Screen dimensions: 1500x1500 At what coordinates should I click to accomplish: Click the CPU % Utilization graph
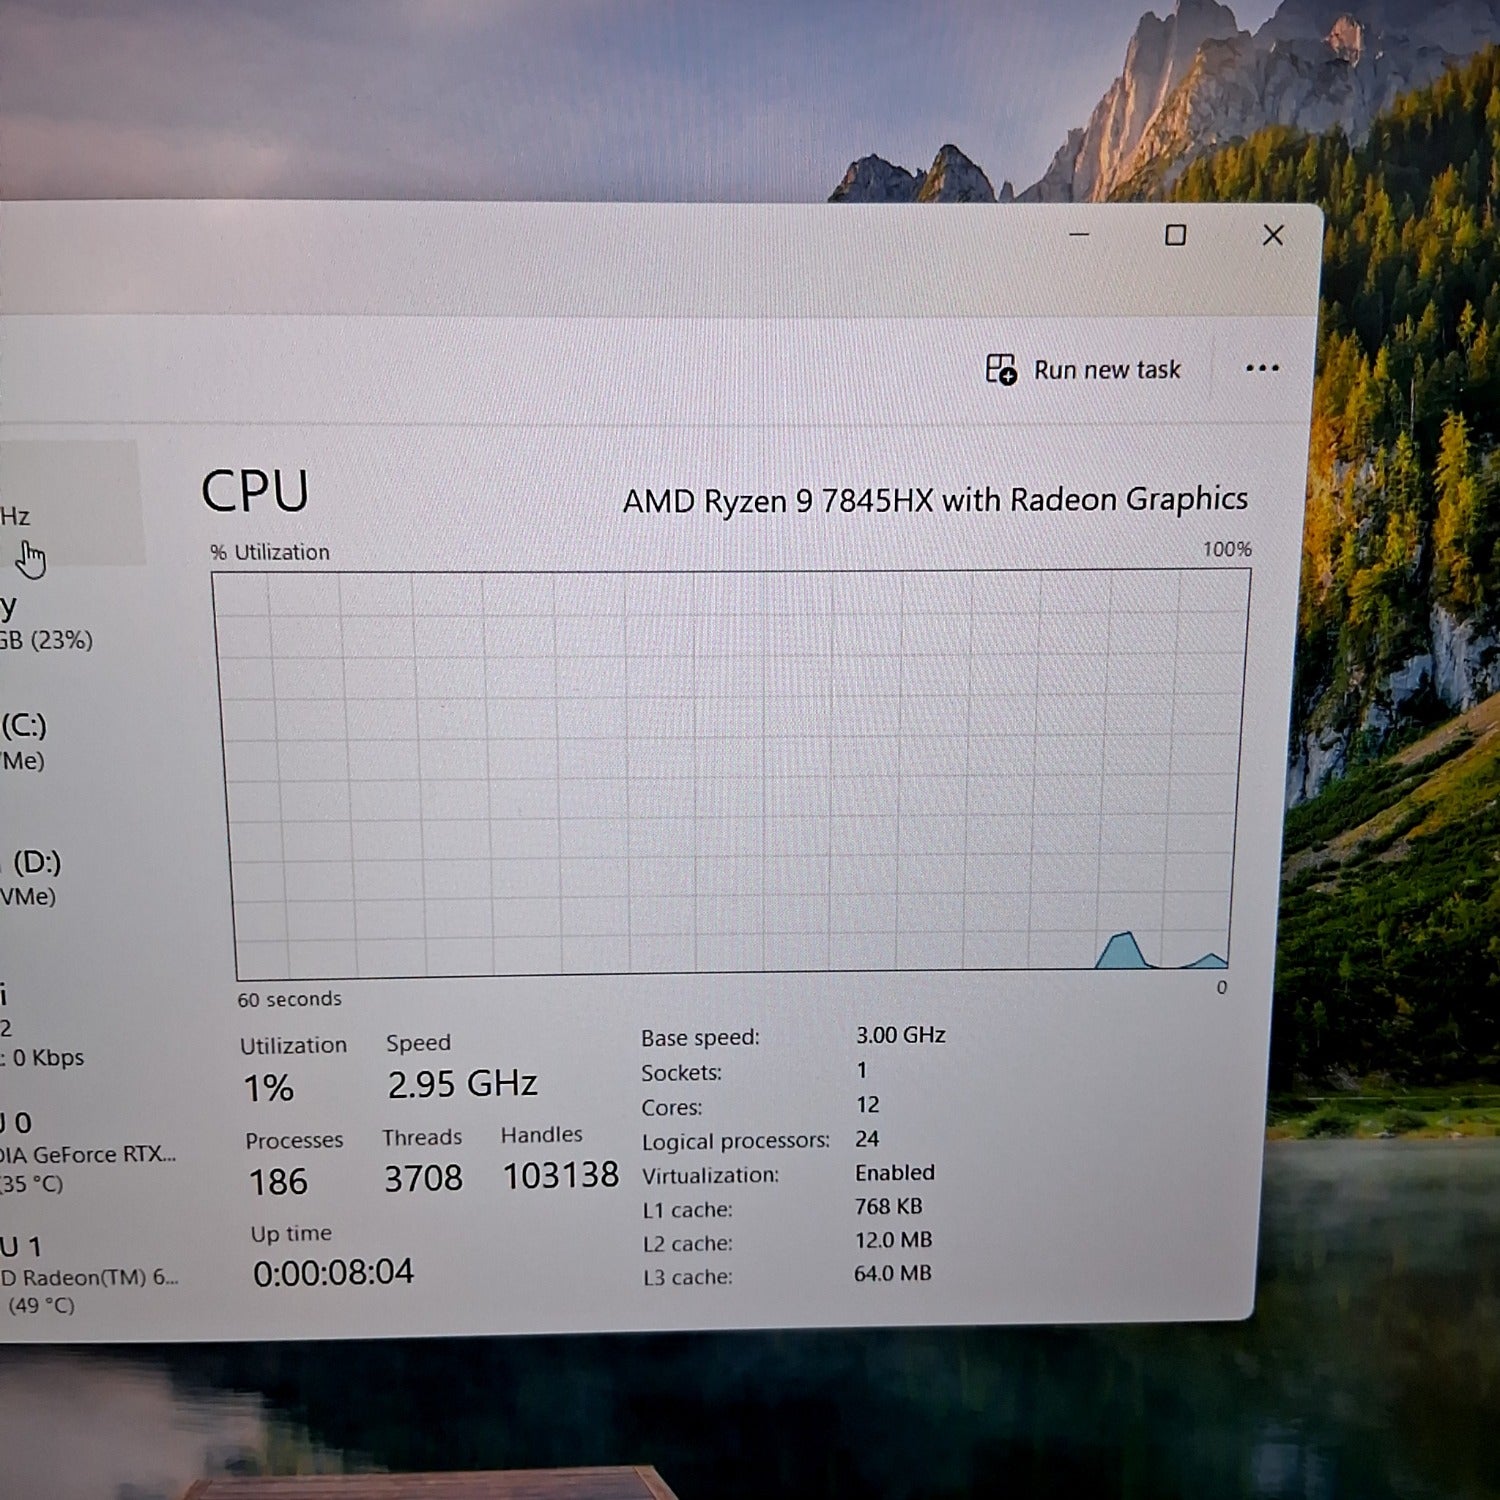[730, 772]
